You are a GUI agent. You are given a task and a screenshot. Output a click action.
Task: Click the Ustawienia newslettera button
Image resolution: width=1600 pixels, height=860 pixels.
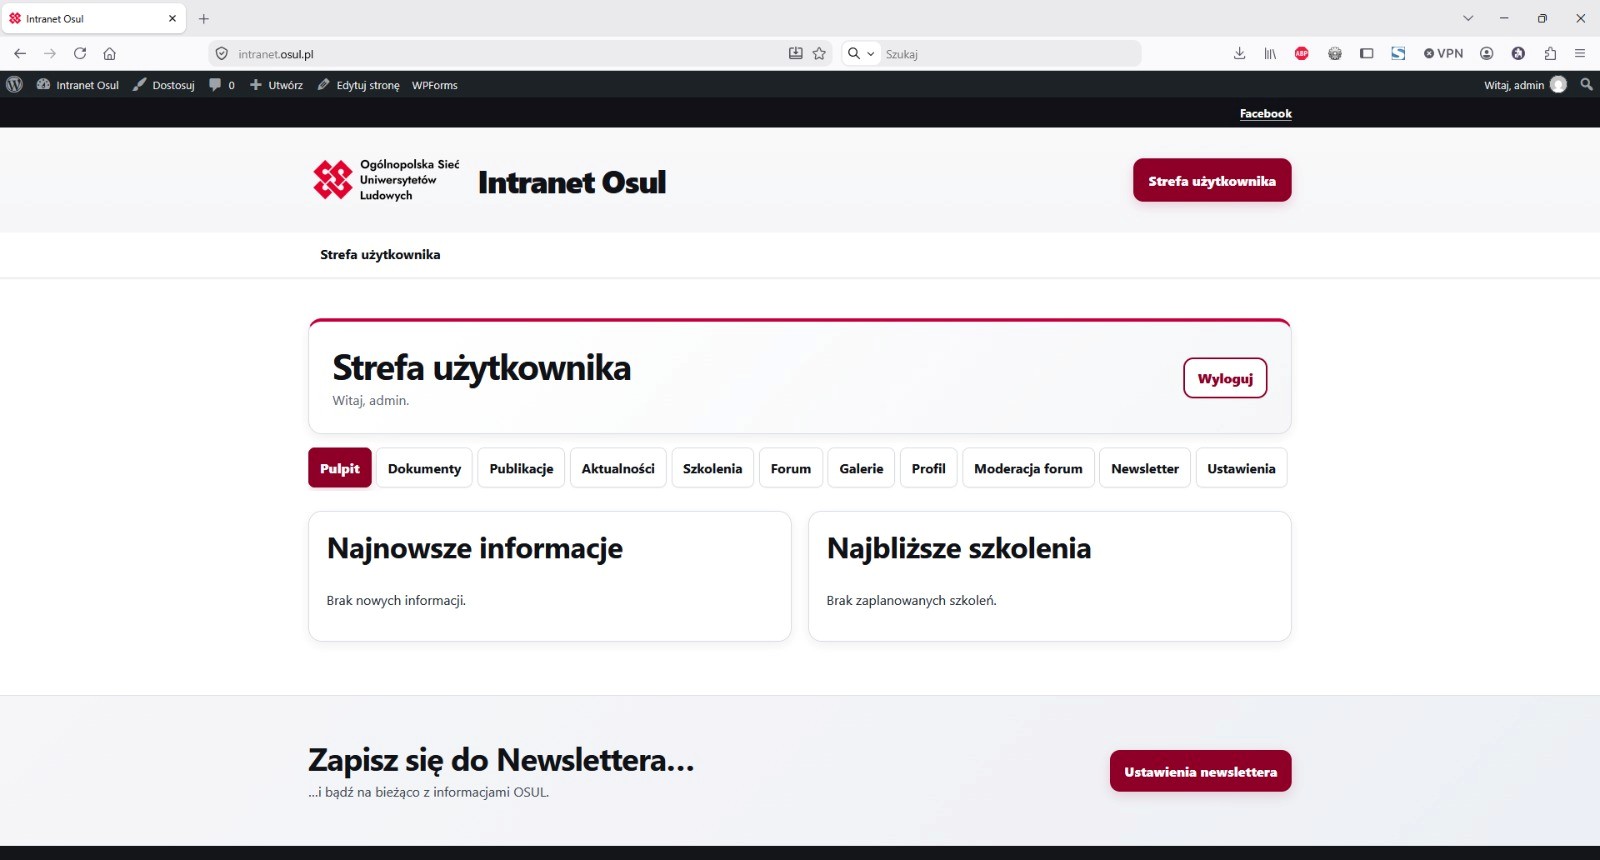point(1200,771)
